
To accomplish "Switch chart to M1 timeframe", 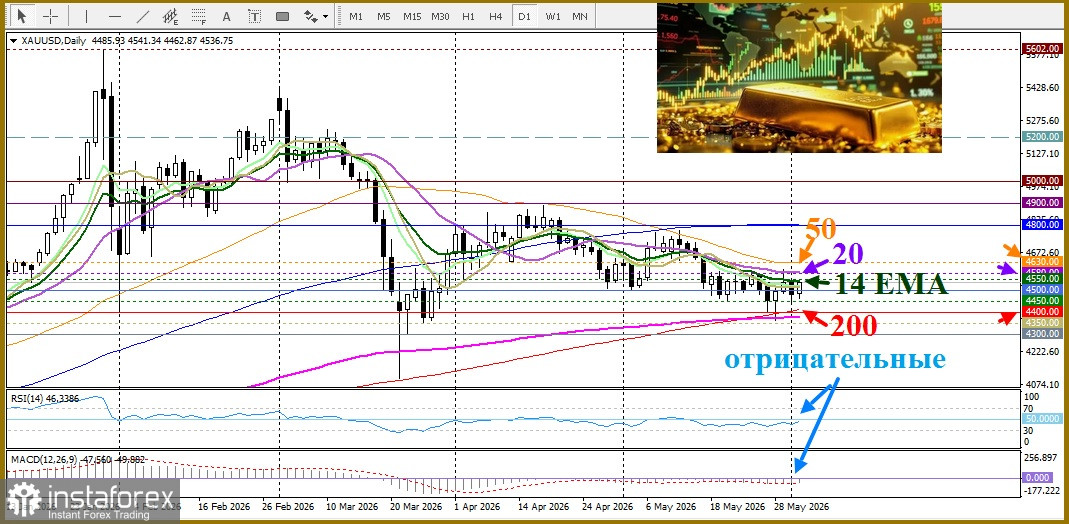I will (356, 16).
